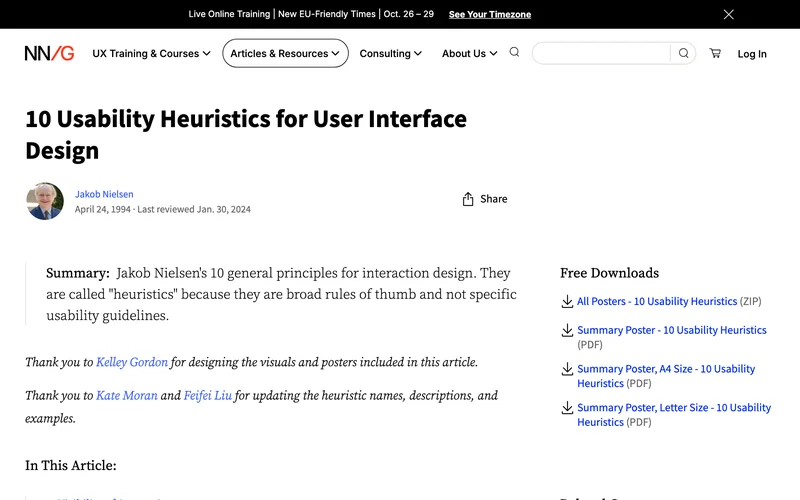Download All Posters - 10 Usability Heuristics
800x500 pixels.
pos(657,302)
